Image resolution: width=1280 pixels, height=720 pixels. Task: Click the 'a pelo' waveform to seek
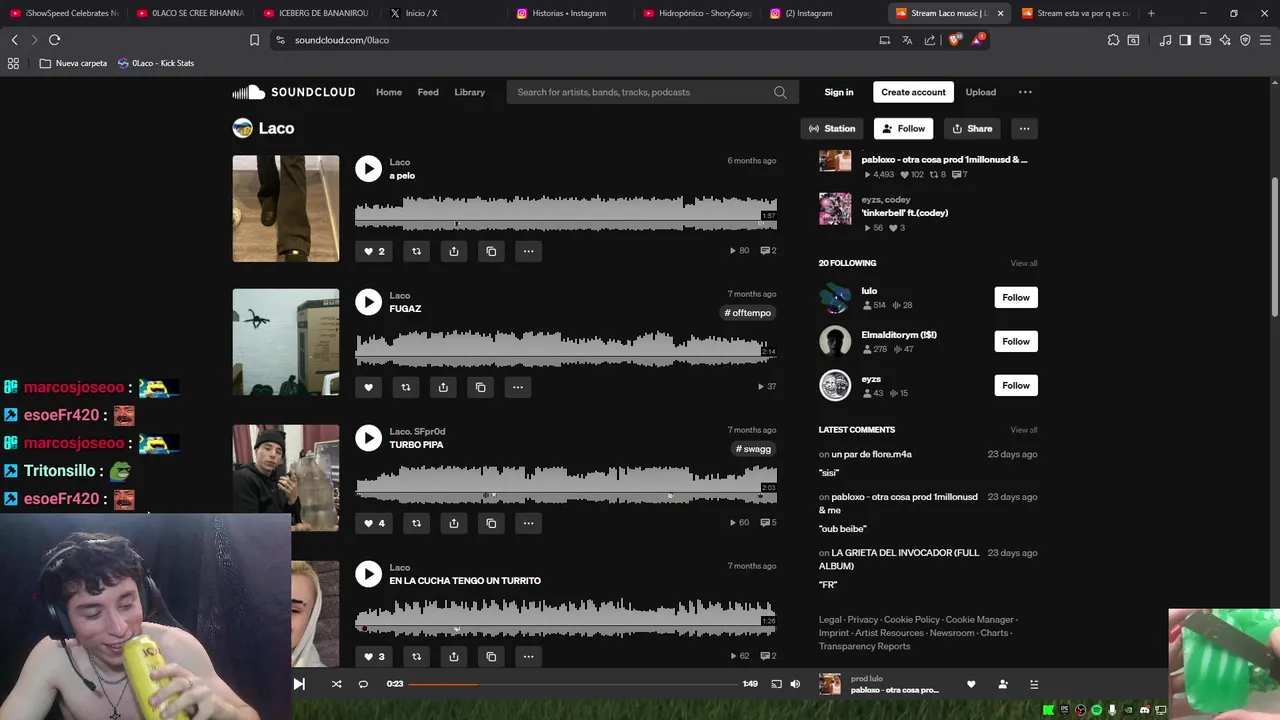click(566, 213)
